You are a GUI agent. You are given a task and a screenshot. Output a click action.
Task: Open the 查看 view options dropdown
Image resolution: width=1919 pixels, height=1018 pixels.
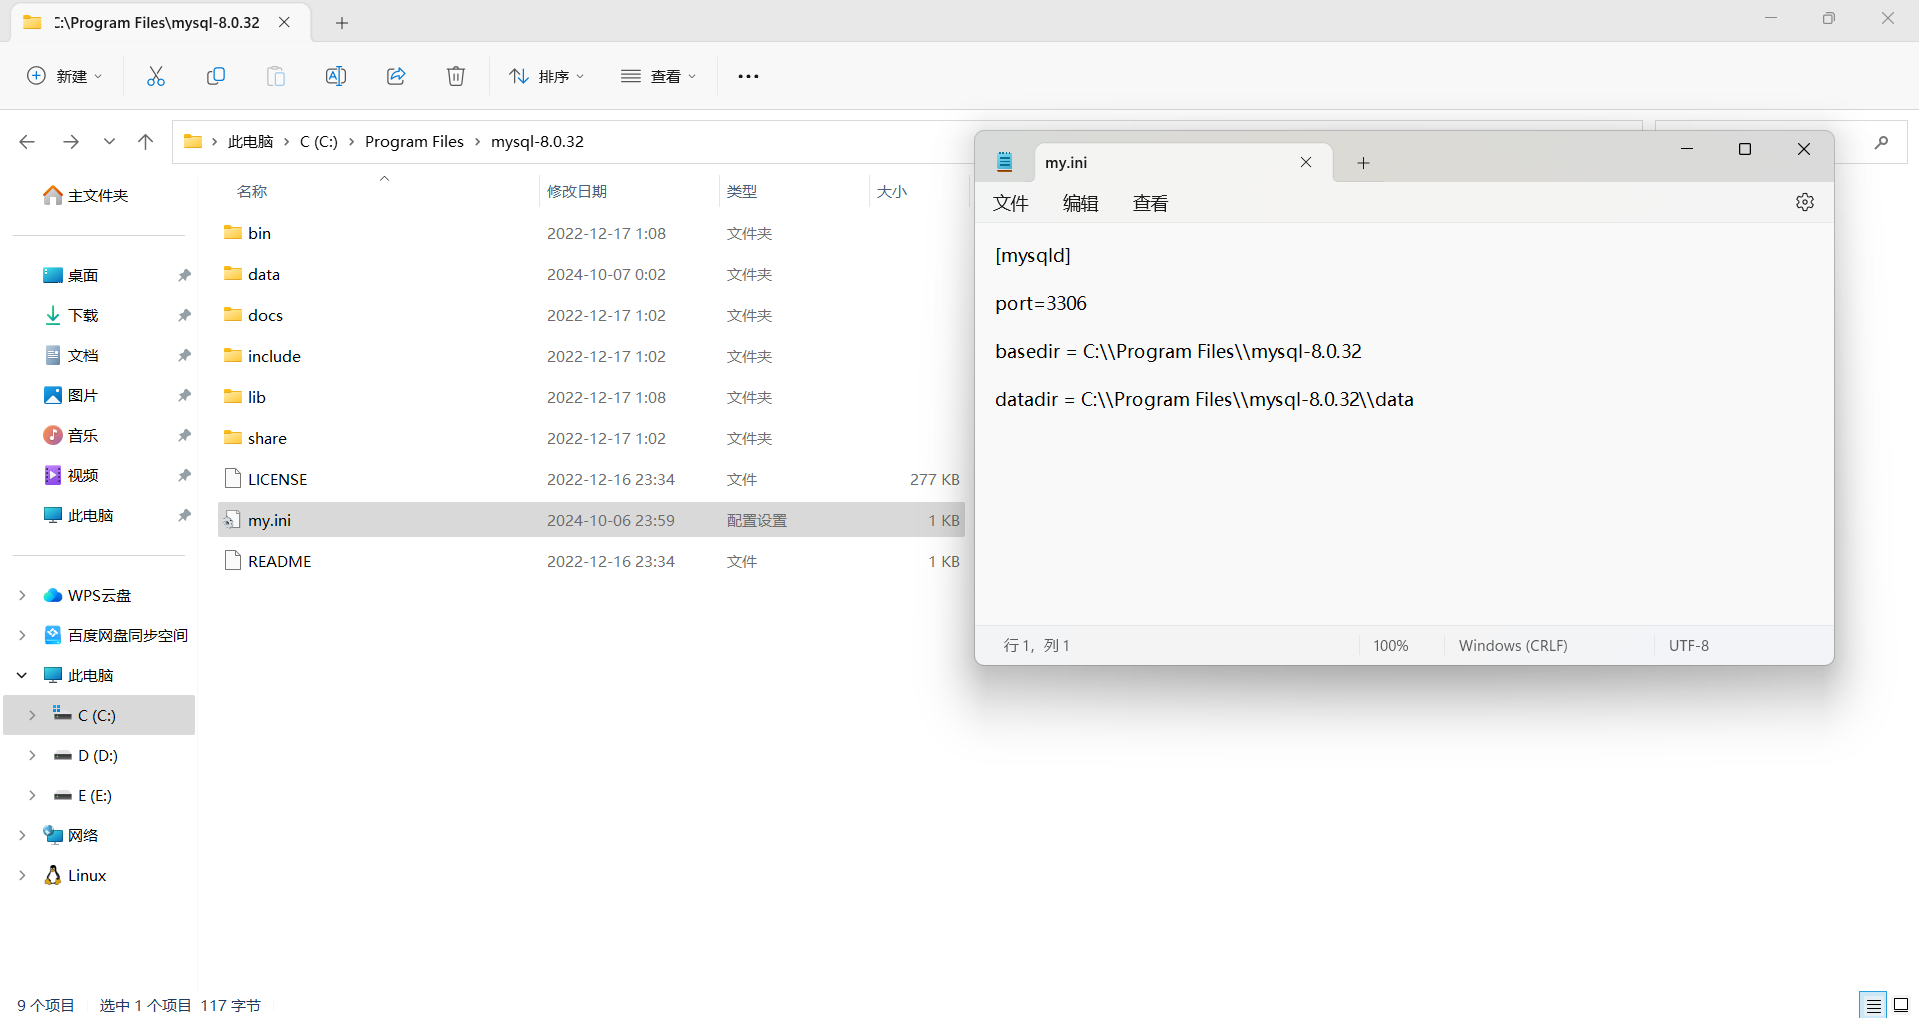tap(658, 75)
